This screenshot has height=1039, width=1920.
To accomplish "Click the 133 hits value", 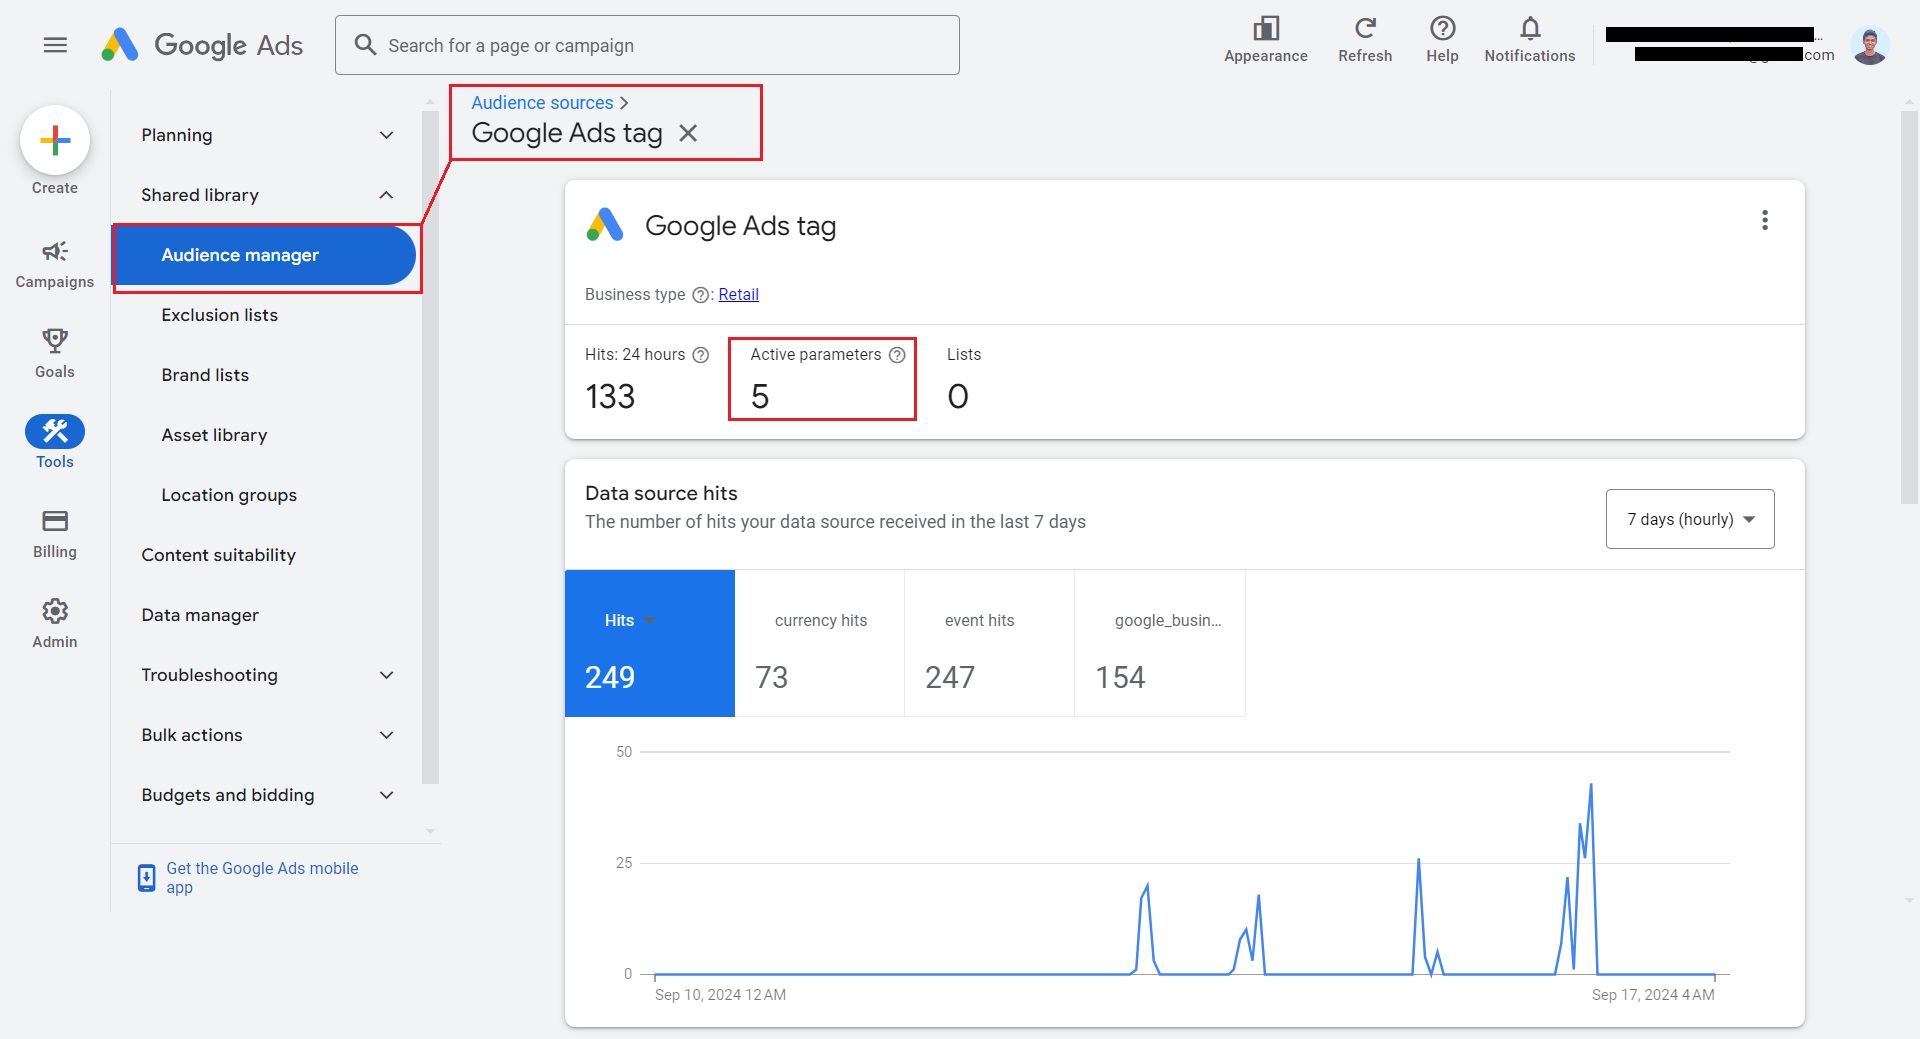I will coord(610,397).
